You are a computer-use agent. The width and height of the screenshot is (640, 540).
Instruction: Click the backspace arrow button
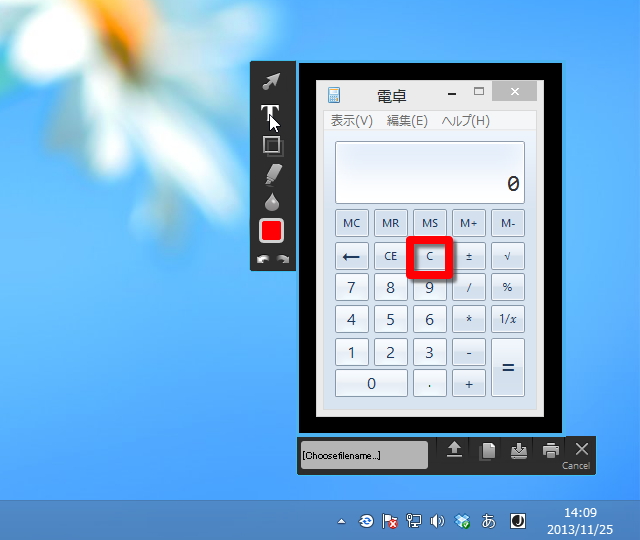pyautogui.click(x=351, y=256)
